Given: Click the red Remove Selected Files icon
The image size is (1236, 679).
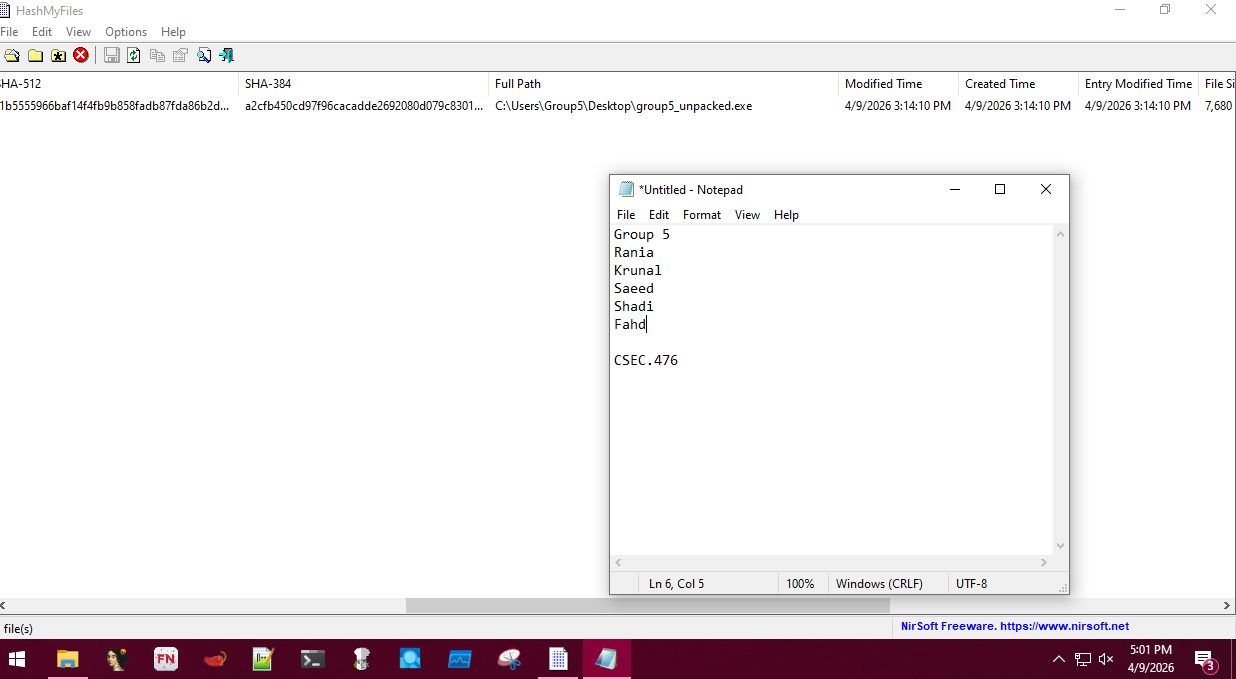Looking at the screenshot, I should click(81, 56).
